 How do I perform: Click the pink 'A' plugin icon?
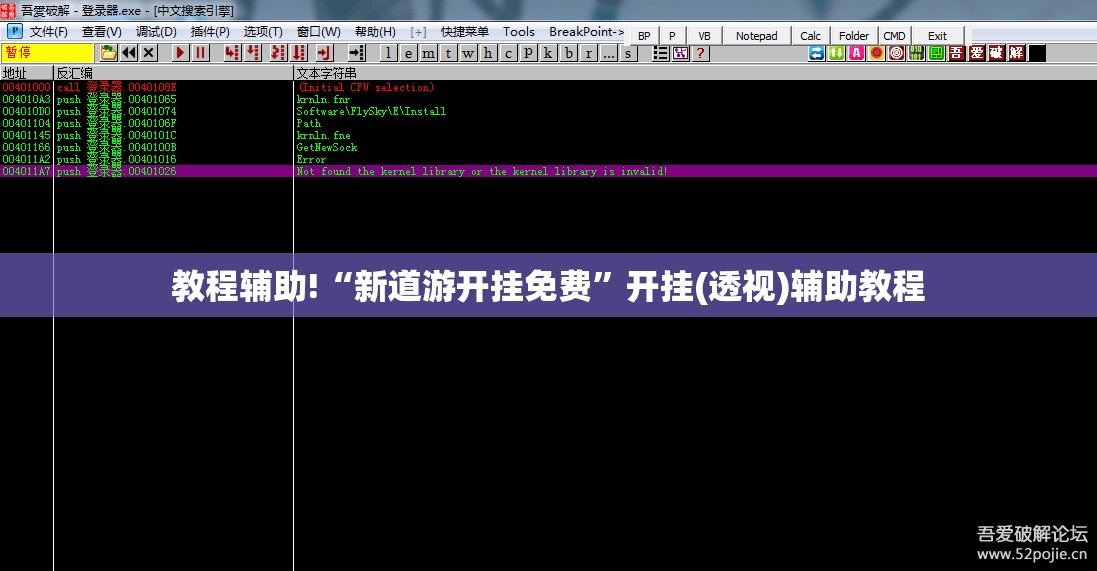pos(856,53)
